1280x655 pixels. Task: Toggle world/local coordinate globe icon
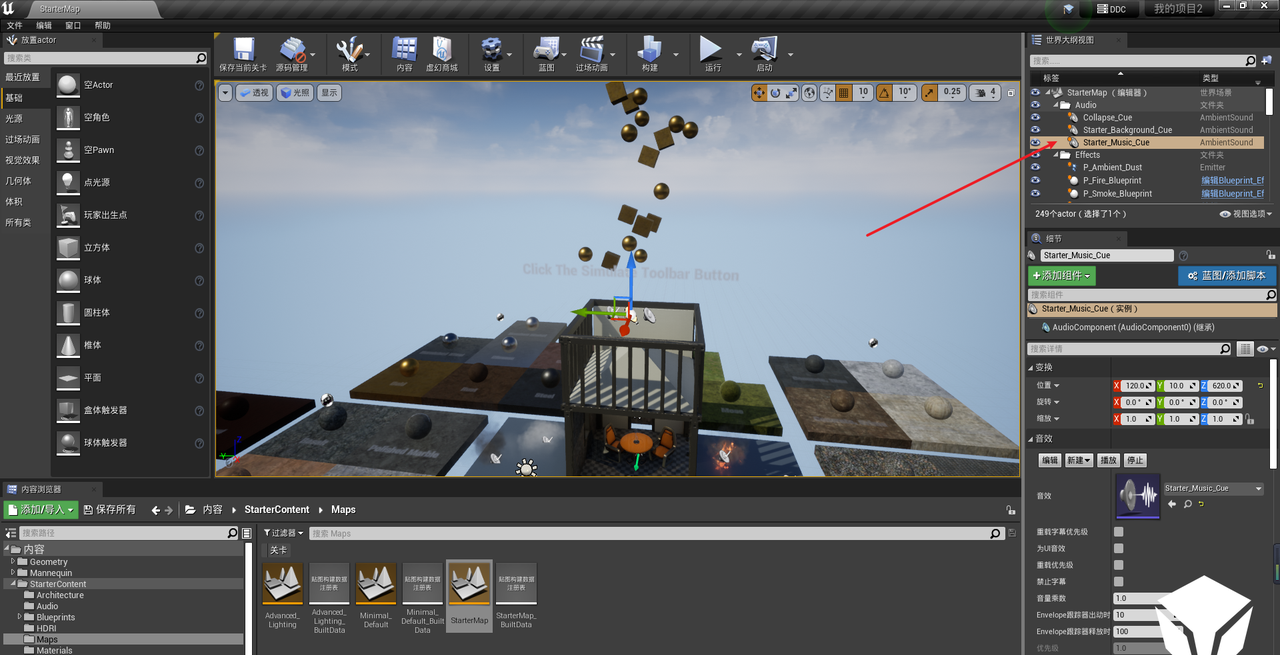809,92
